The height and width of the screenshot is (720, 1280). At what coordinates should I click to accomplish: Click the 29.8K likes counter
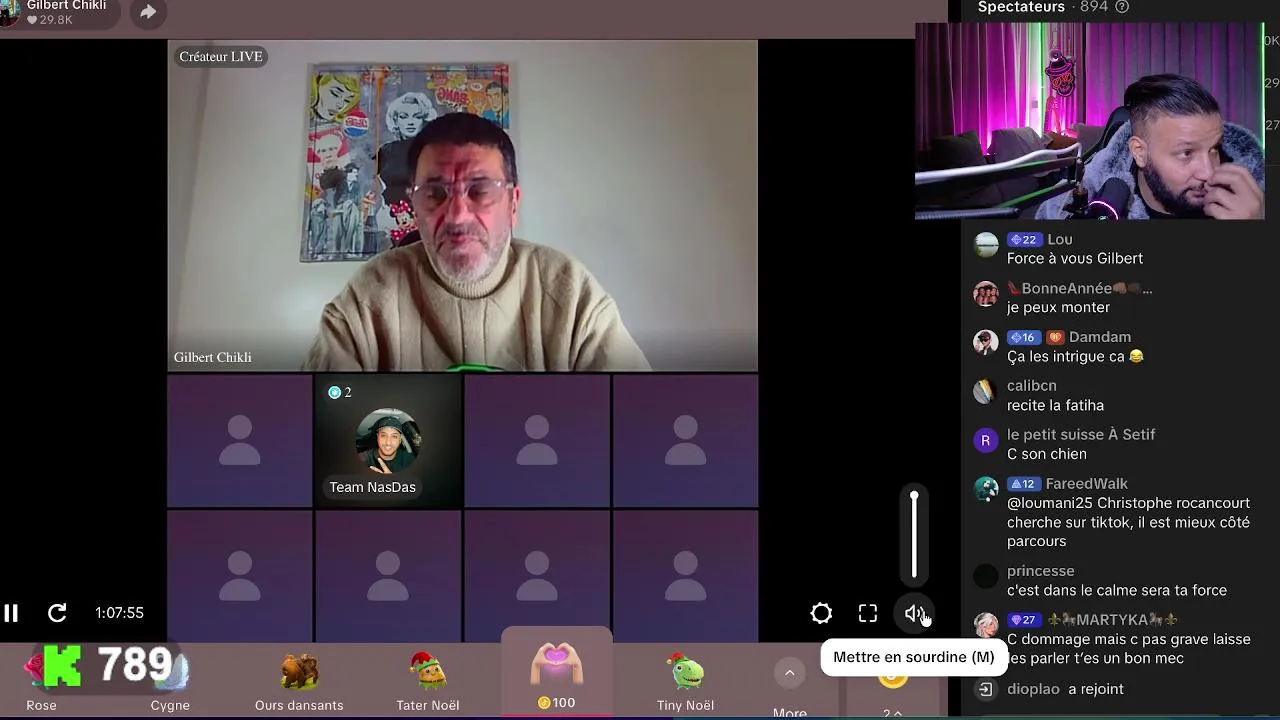click(x=50, y=20)
